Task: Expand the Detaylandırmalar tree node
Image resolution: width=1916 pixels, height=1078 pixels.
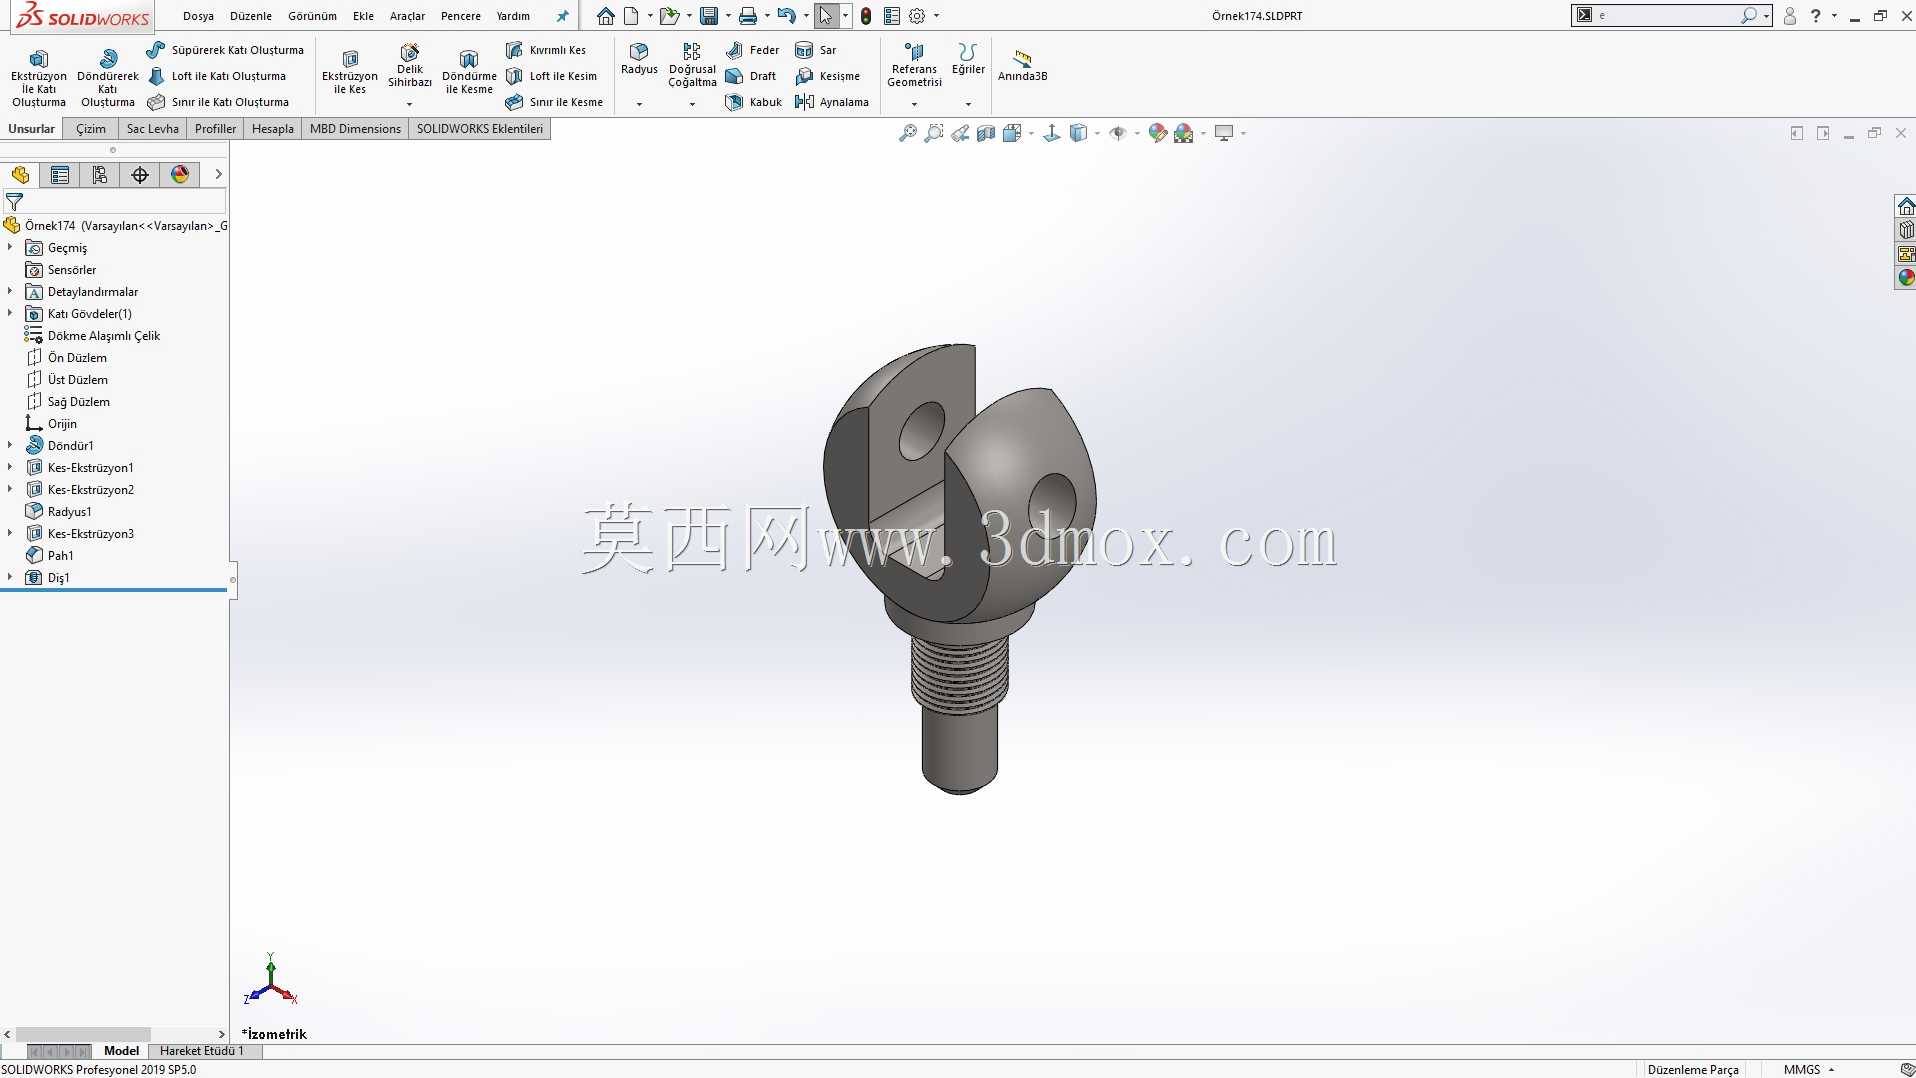Action: tap(10, 291)
